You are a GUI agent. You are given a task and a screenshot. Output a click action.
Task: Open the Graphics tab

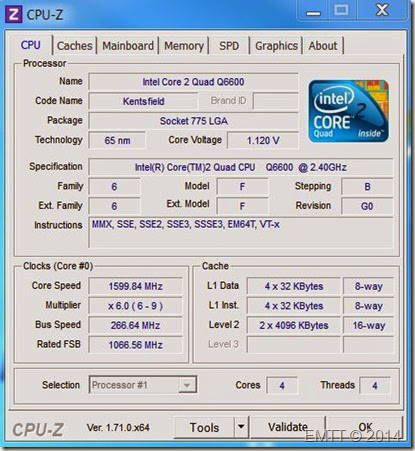tap(276, 46)
